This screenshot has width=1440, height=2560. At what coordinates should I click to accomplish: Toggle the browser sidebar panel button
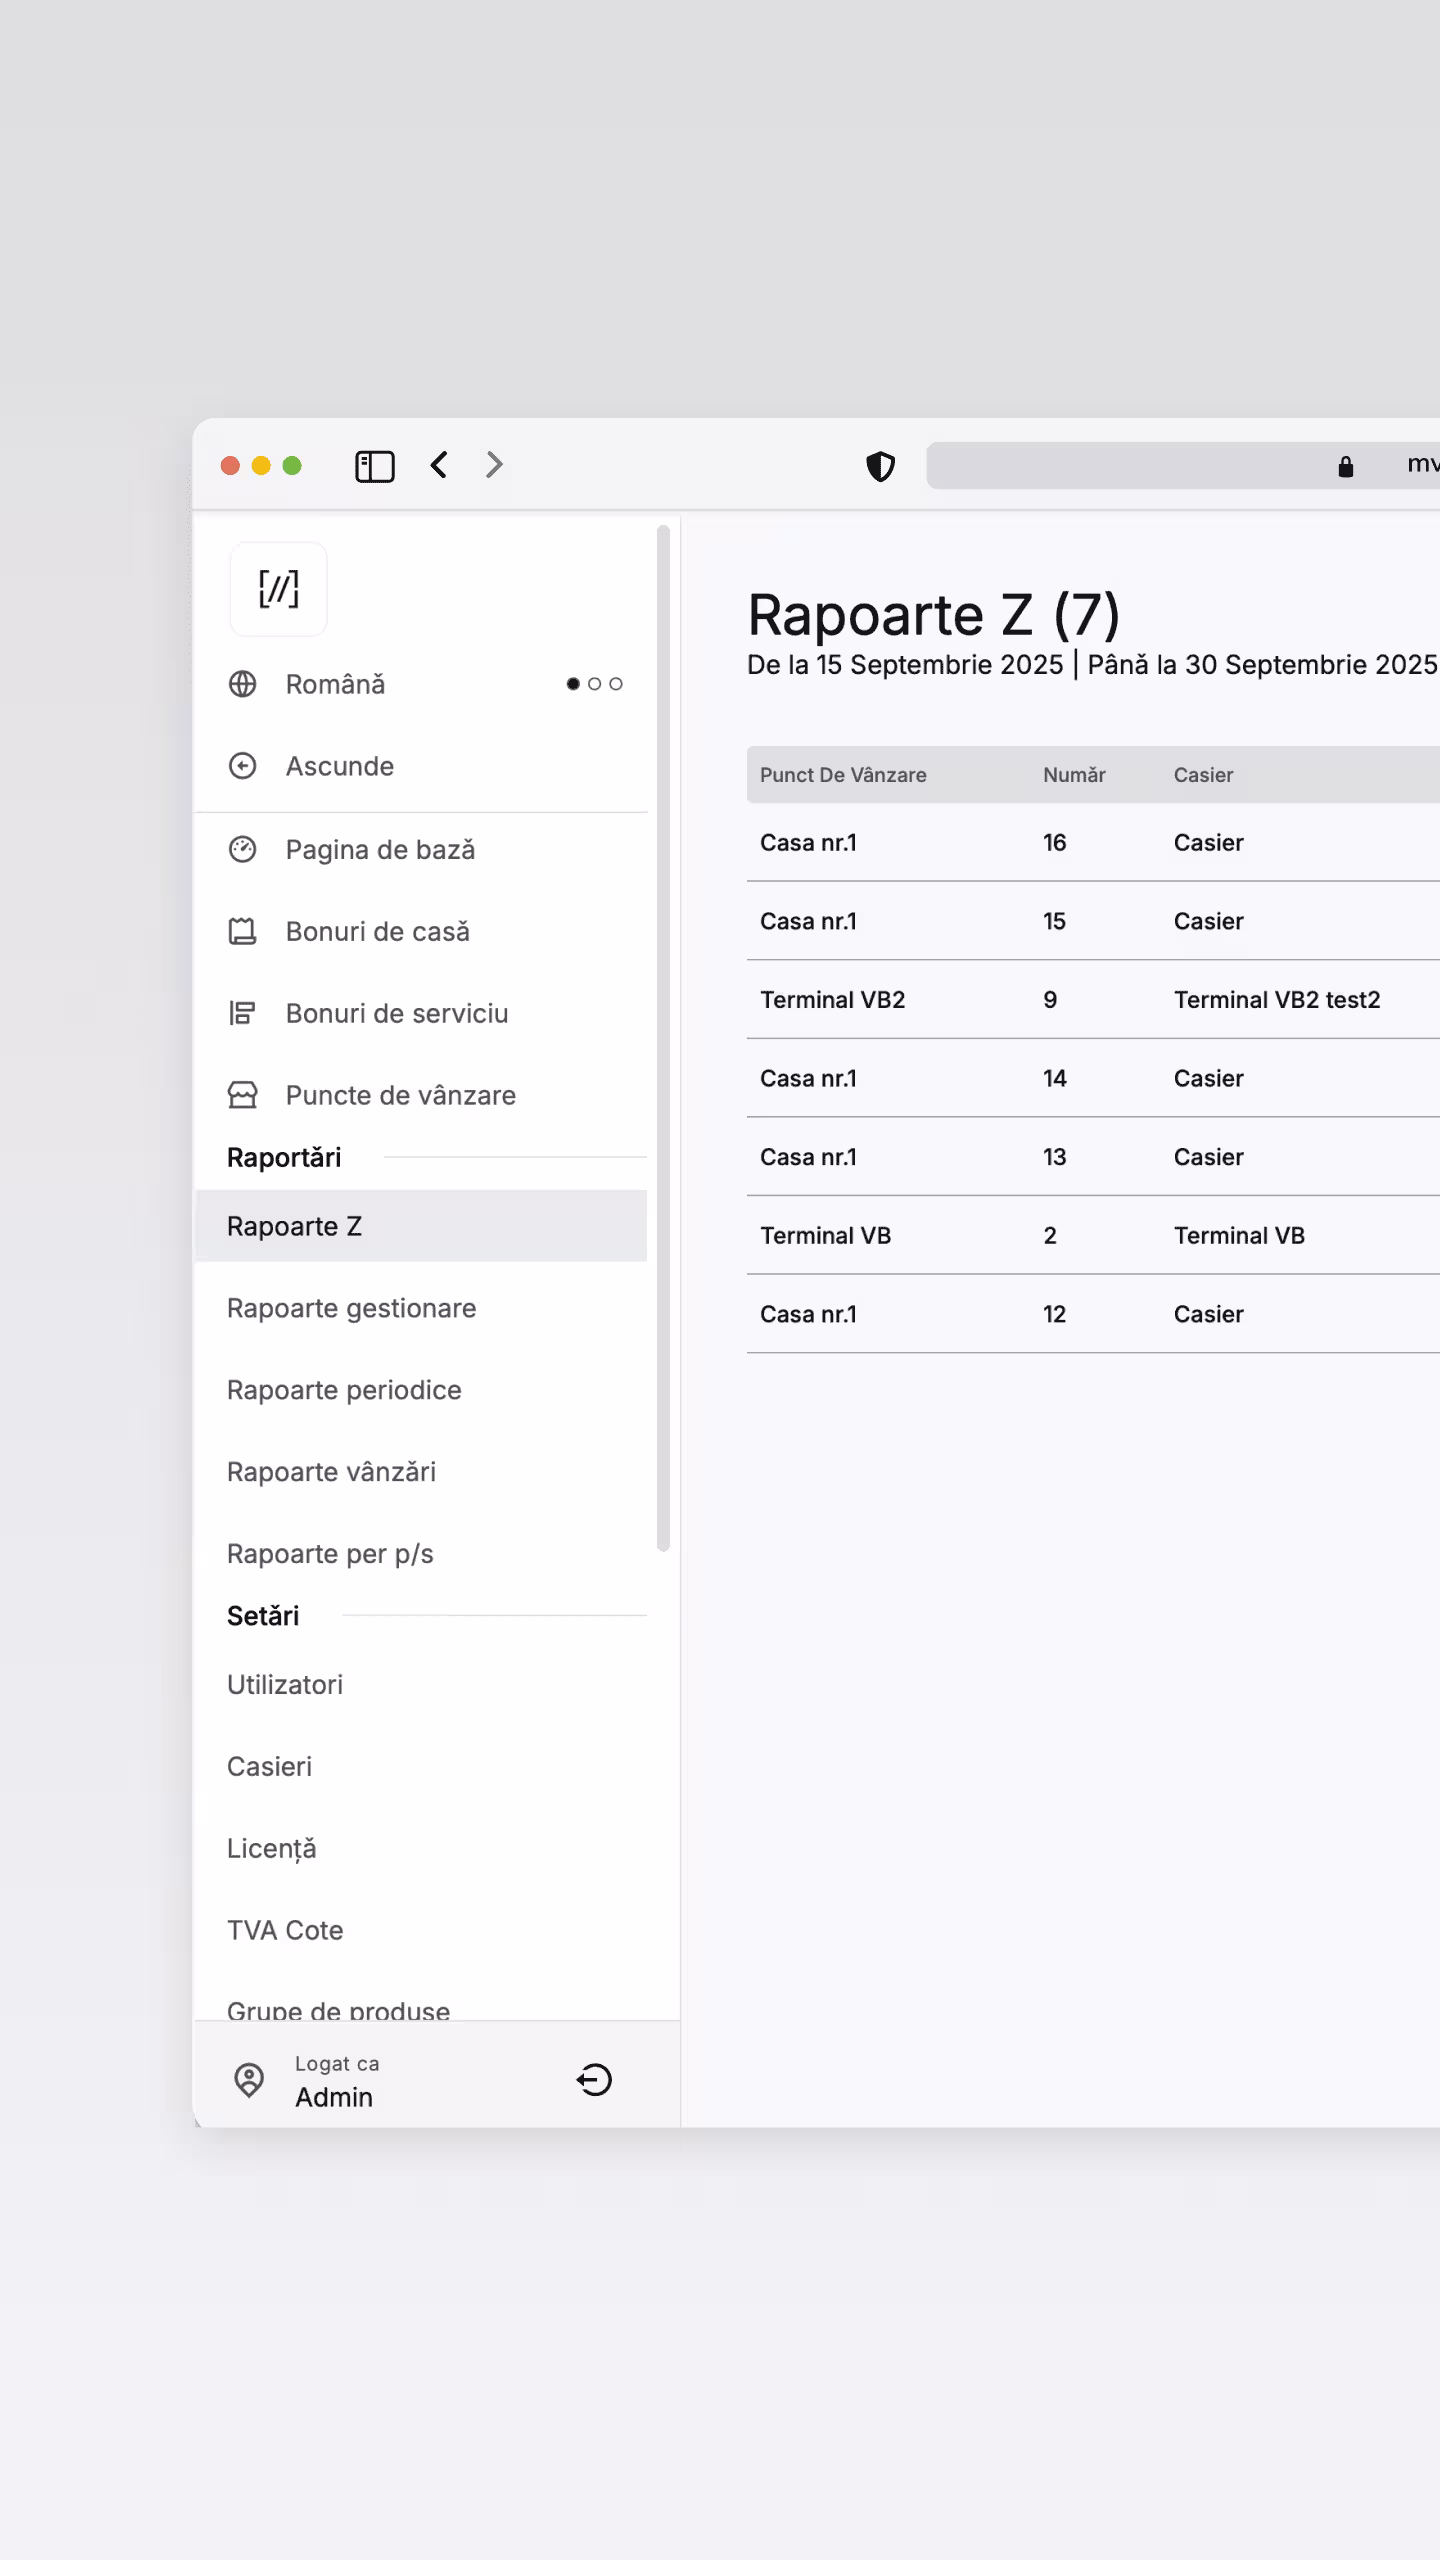pos(375,466)
